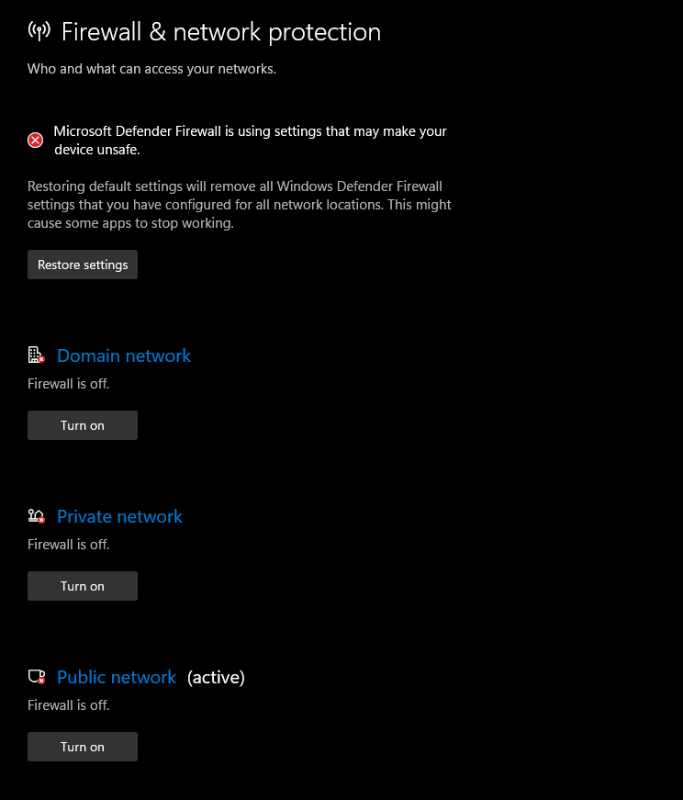This screenshot has width=683, height=800.
Task: Open the Domain network settings link
Action: [124, 355]
